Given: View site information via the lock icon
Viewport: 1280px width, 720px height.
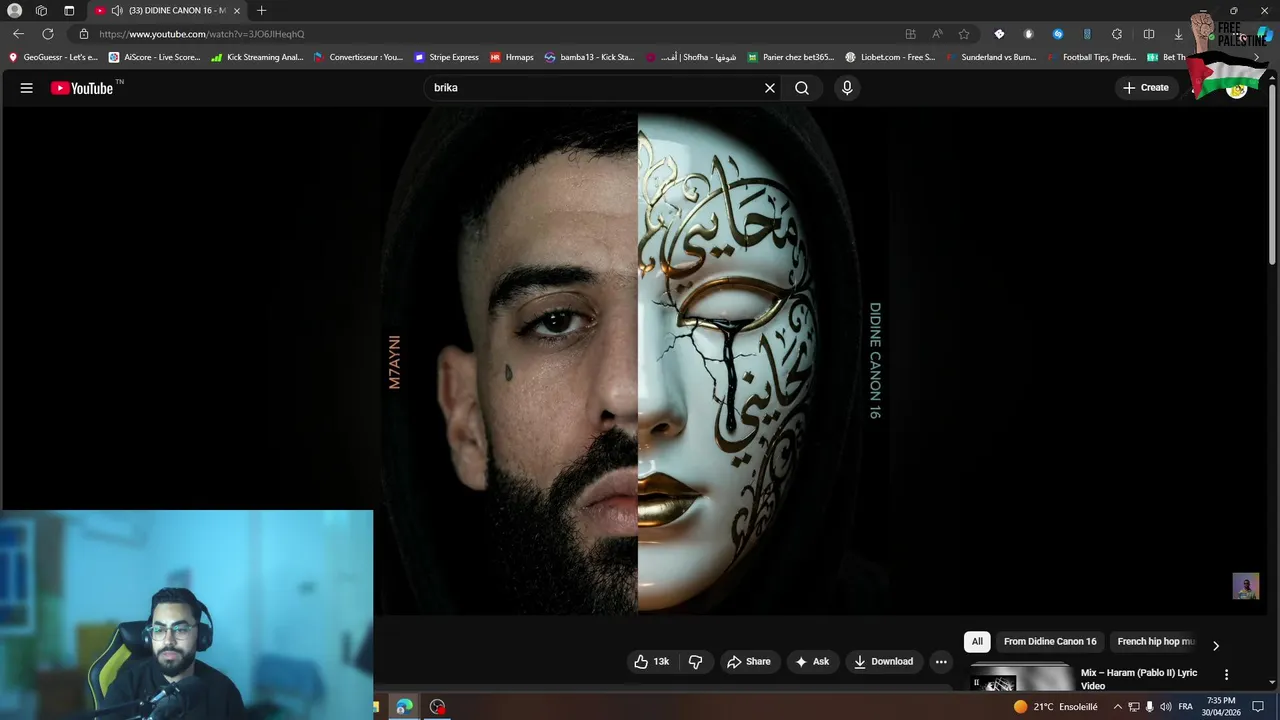Looking at the screenshot, I should pyautogui.click(x=84, y=34).
